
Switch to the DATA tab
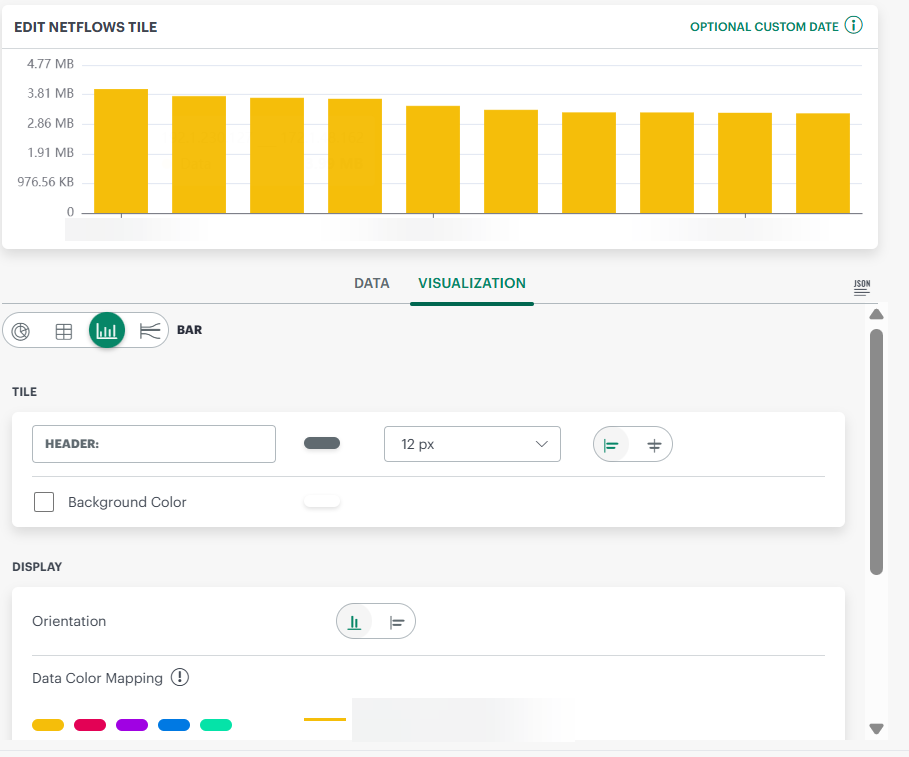coord(371,283)
